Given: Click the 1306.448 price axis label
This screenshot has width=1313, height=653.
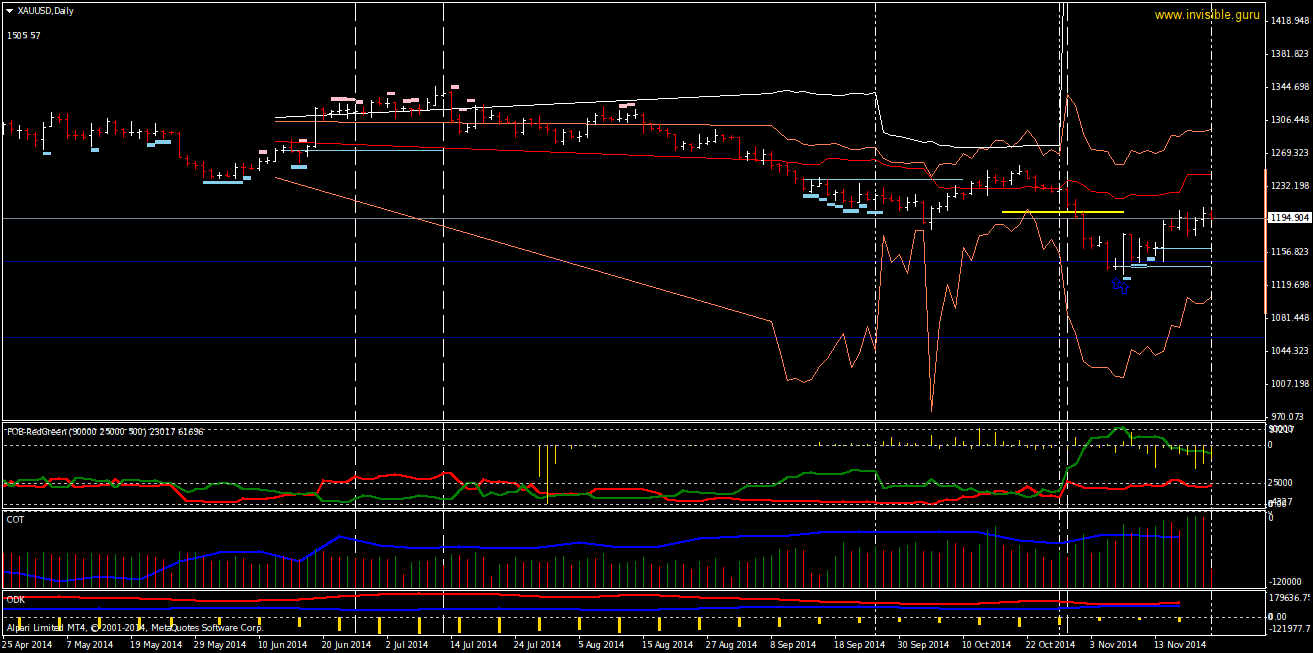Looking at the screenshot, I should [x=1290, y=120].
